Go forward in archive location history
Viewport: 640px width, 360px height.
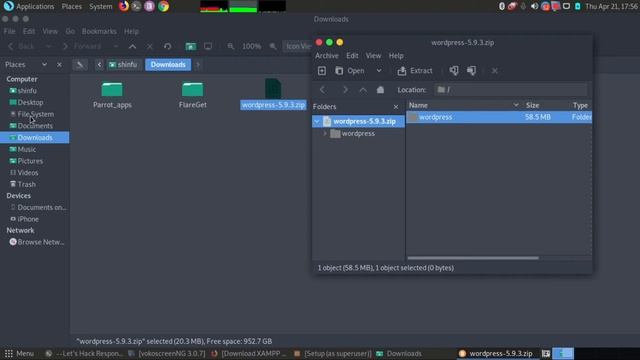pos(345,90)
